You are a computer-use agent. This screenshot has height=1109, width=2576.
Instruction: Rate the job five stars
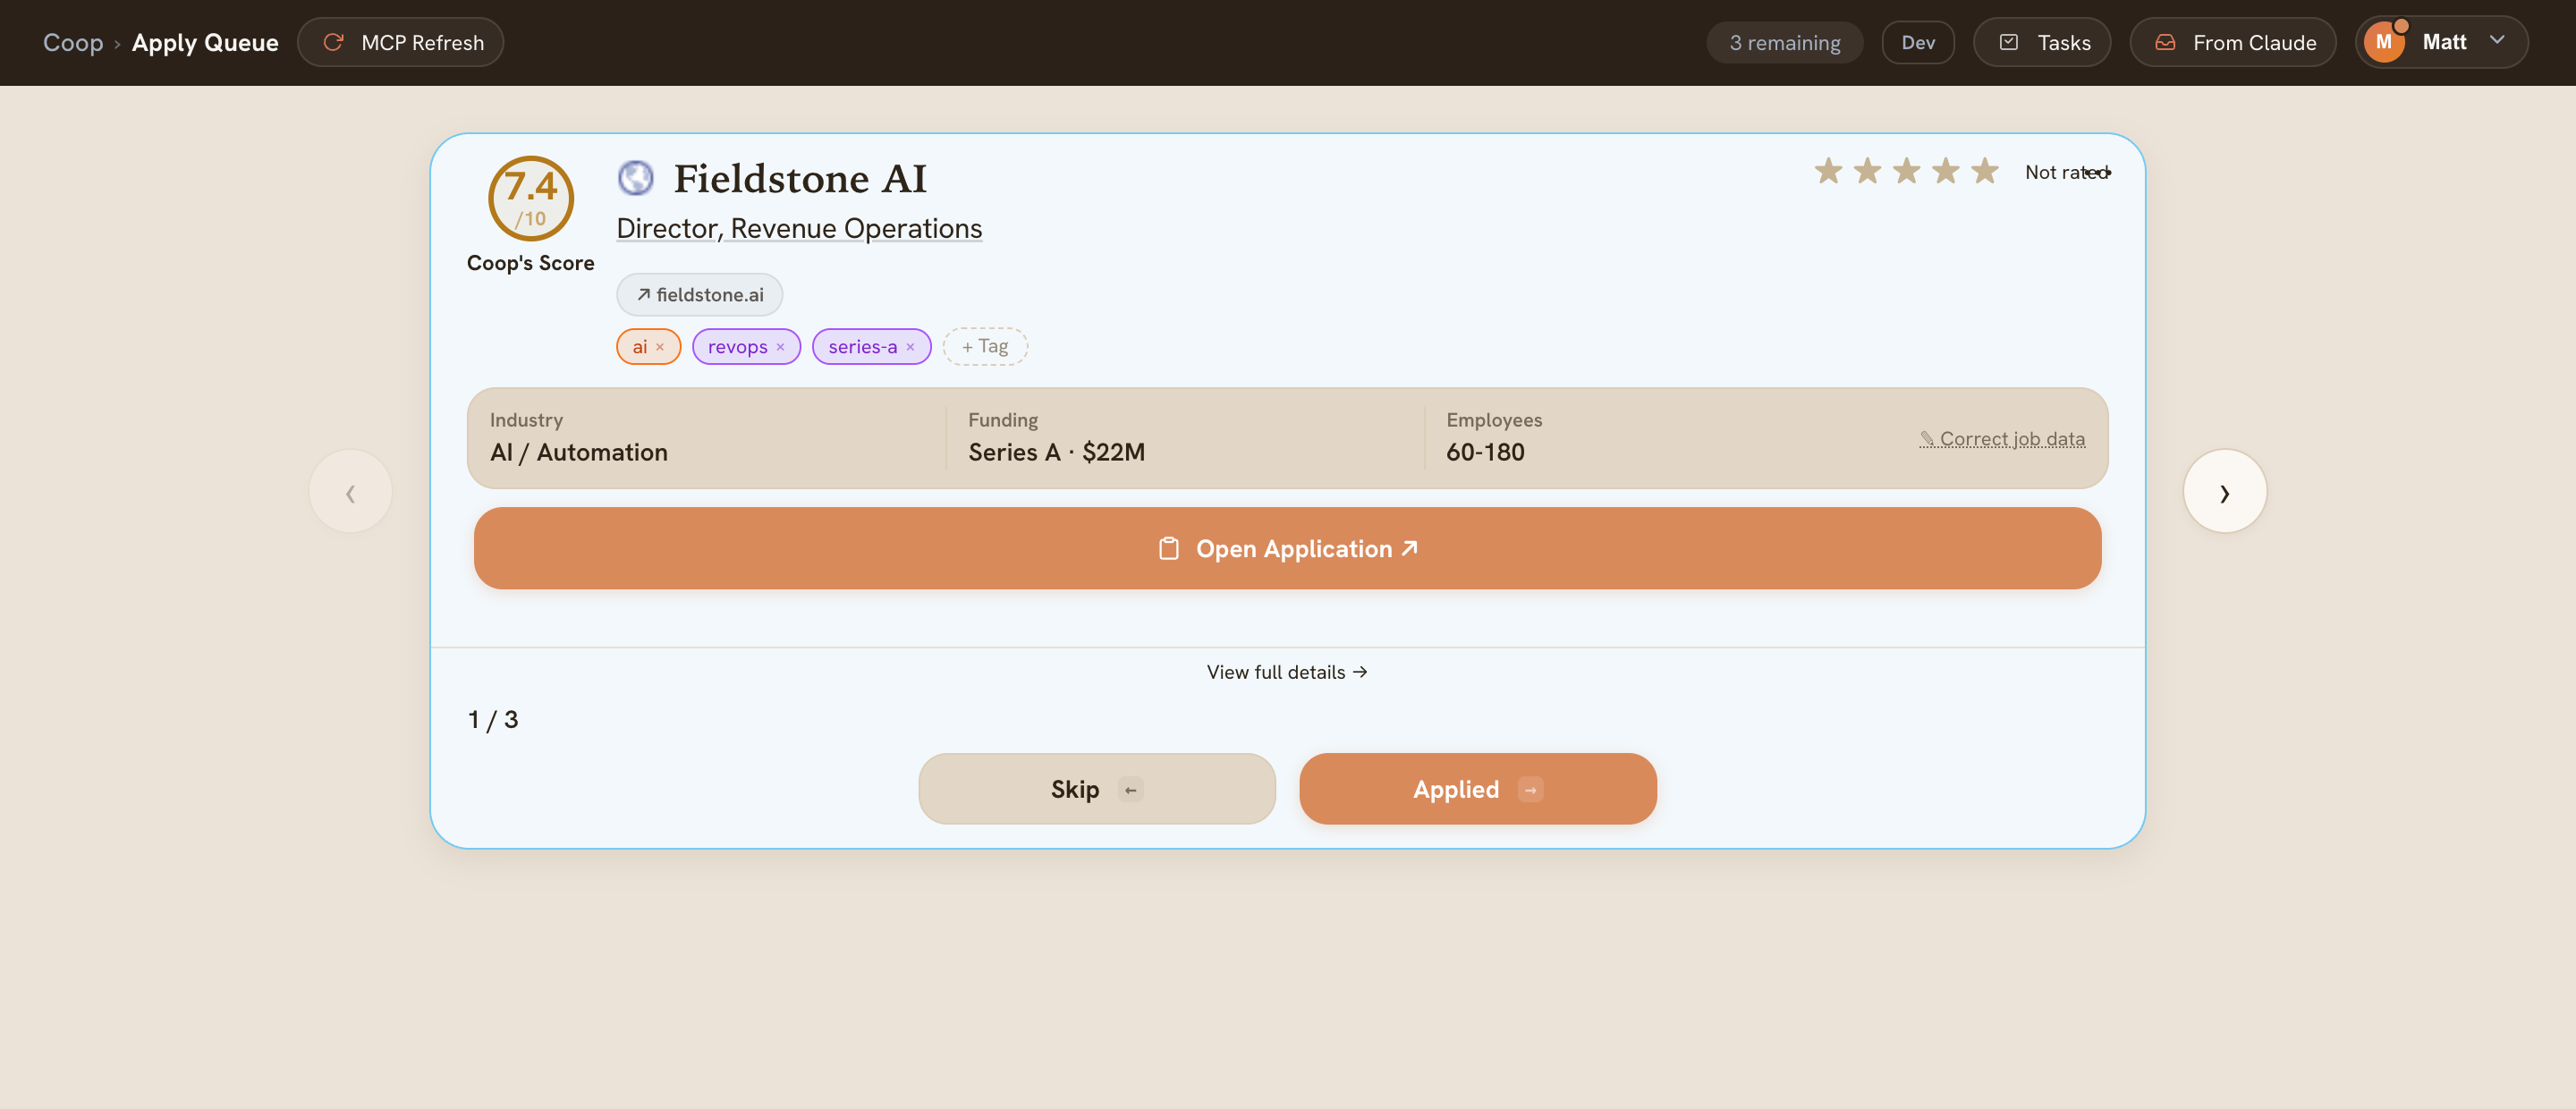tap(1984, 171)
